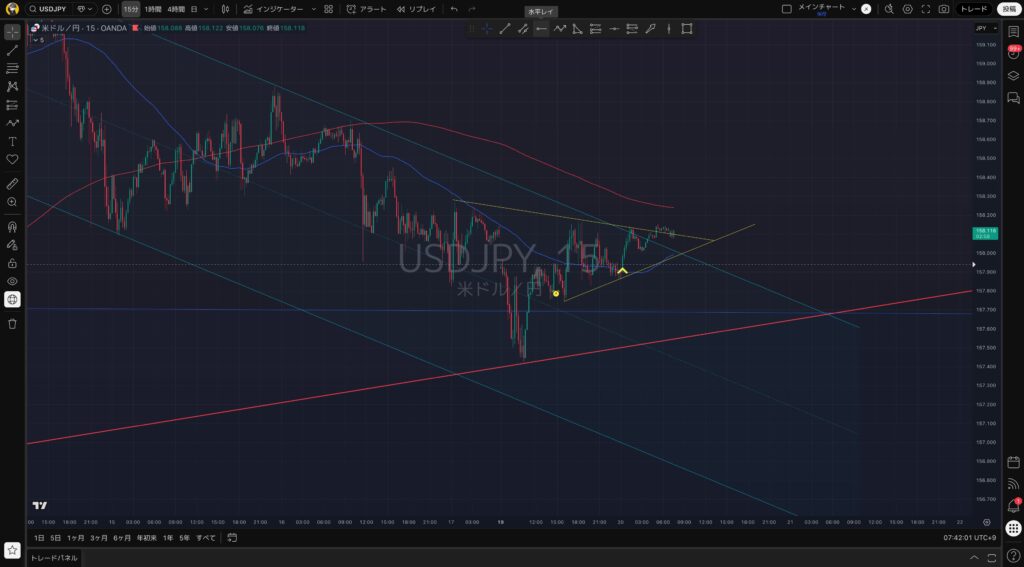The height and width of the screenshot is (567, 1024).
Task: Select the 日 daily timeframe button
Action: point(194,9)
